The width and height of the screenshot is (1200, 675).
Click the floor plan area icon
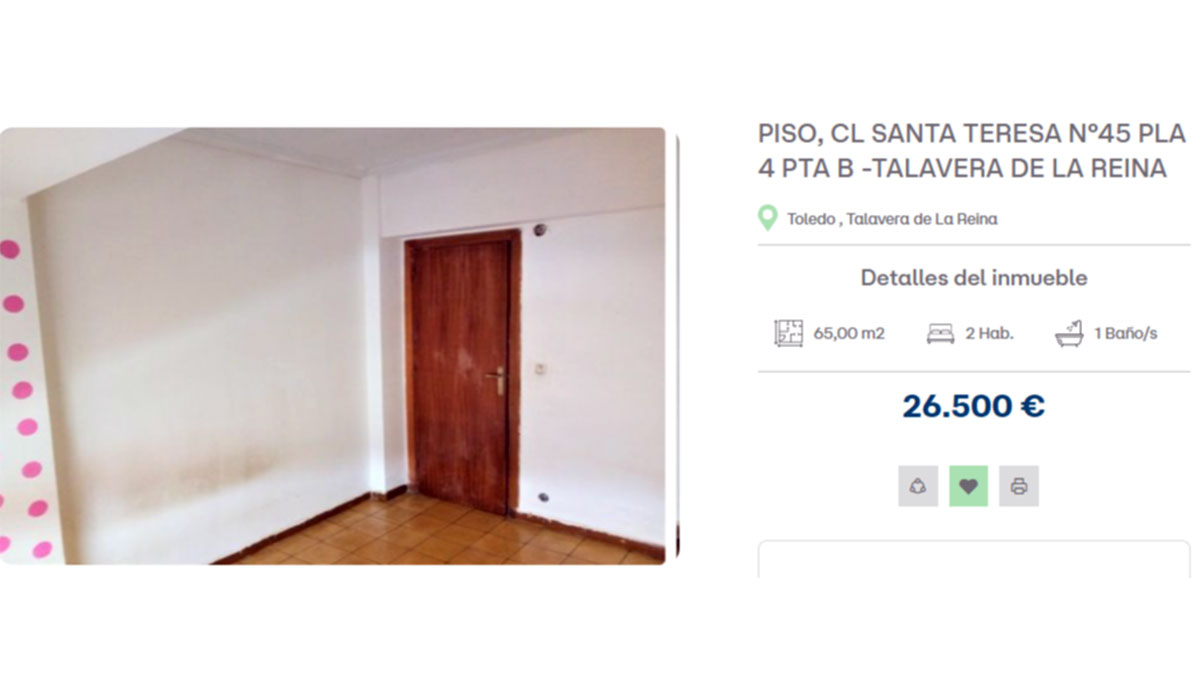[x=789, y=333]
